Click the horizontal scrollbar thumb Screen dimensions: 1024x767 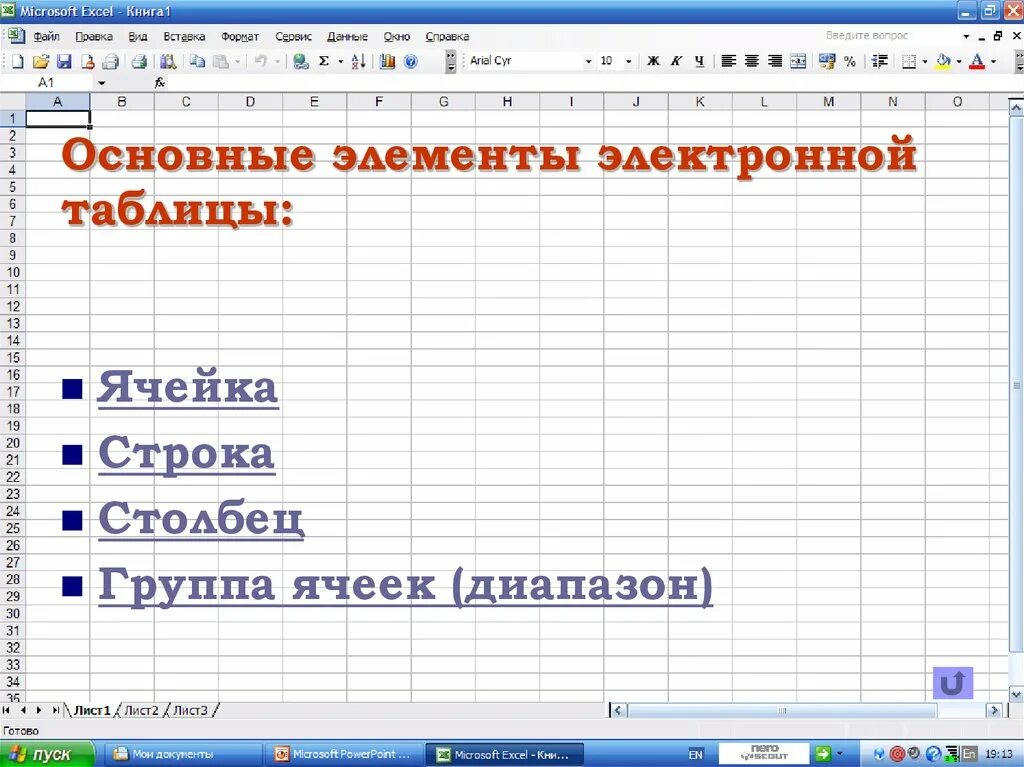[782, 710]
